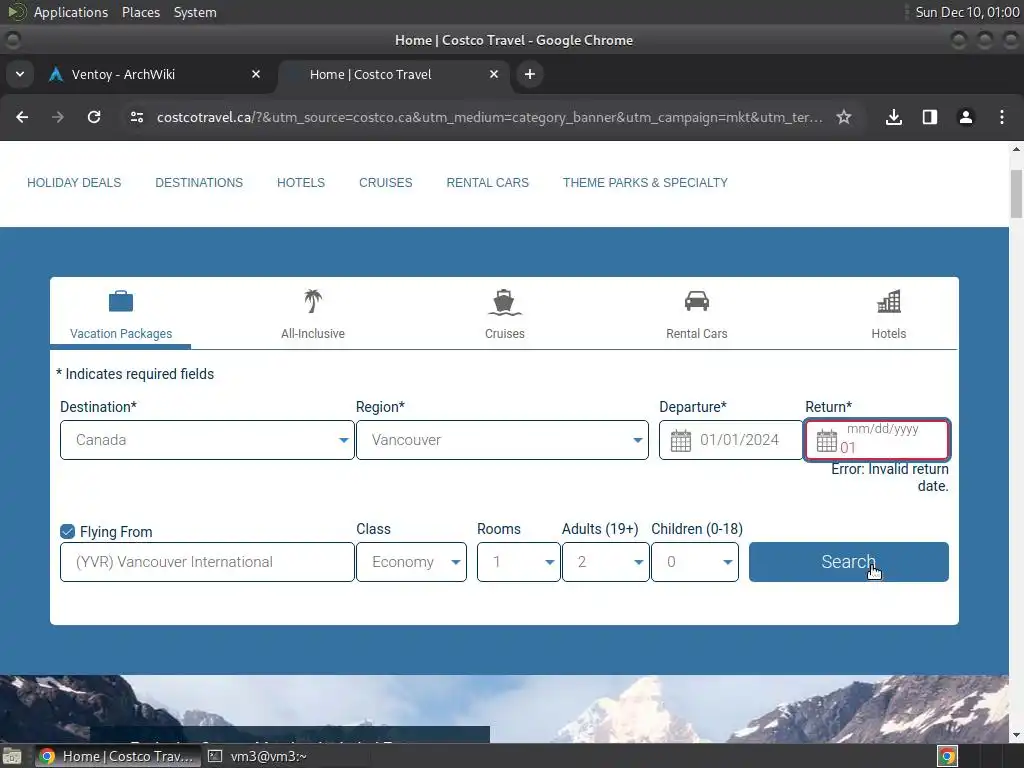The height and width of the screenshot is (768, 1024).
Task: Click the address bar URL
Action: pos(490,117)
